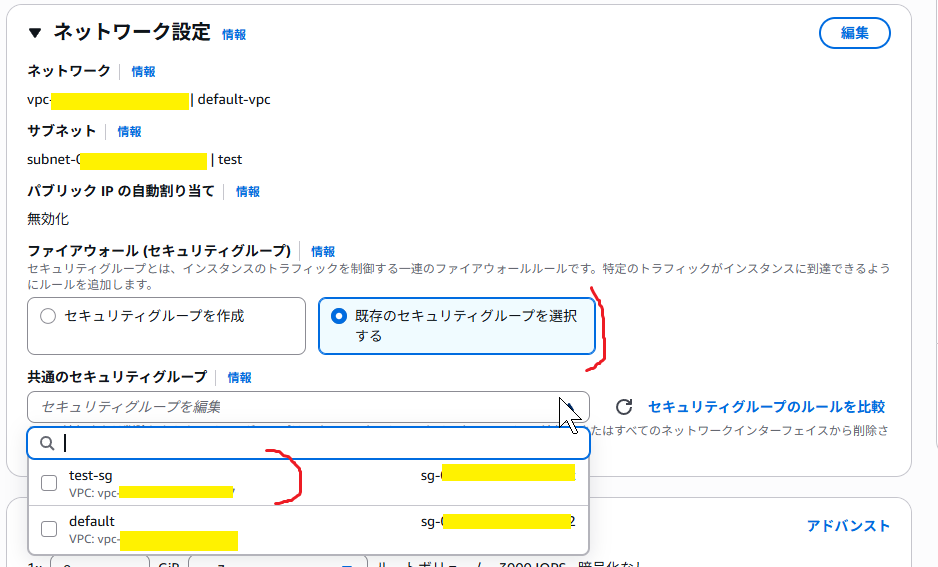
Task: Open セキュリティグループのルールを比較 link
Action: point(766,407)
